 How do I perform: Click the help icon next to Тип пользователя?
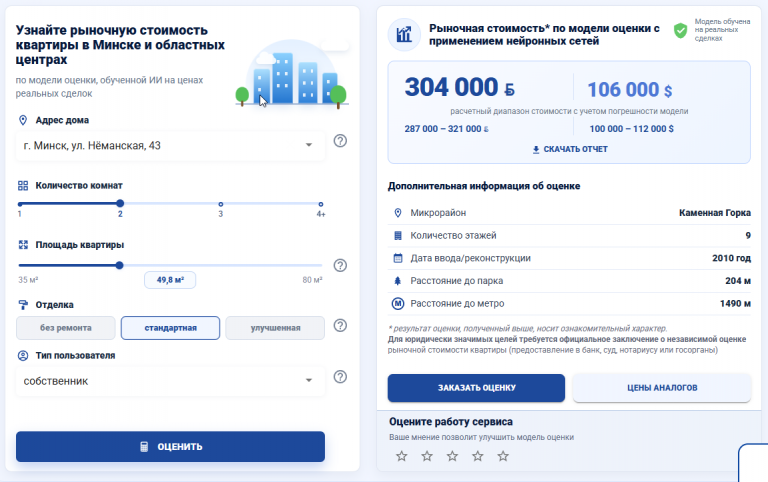tap(340, 377)
